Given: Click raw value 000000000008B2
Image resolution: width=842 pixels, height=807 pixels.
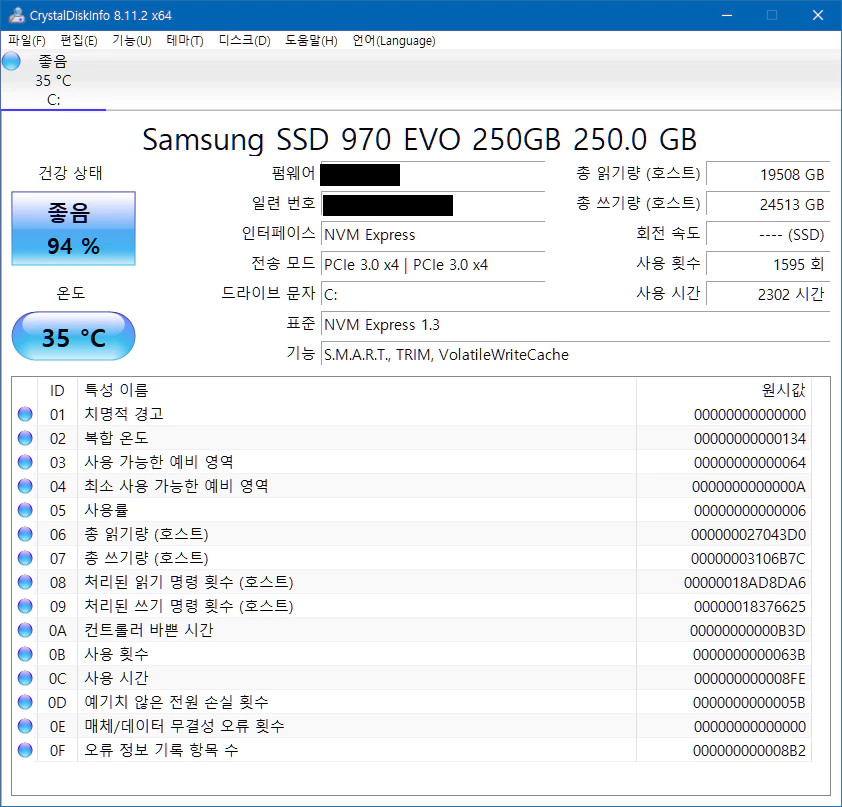Looking at the screenshot, I should 749,751.
